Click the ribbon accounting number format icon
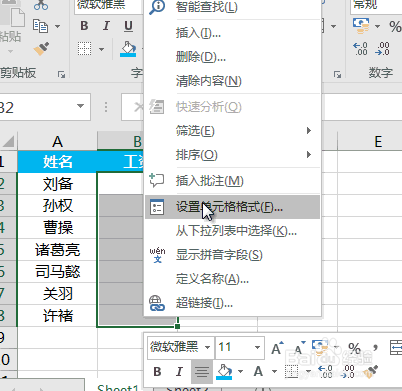This screenshot has width=402, height=391. [x=361, y=26]
